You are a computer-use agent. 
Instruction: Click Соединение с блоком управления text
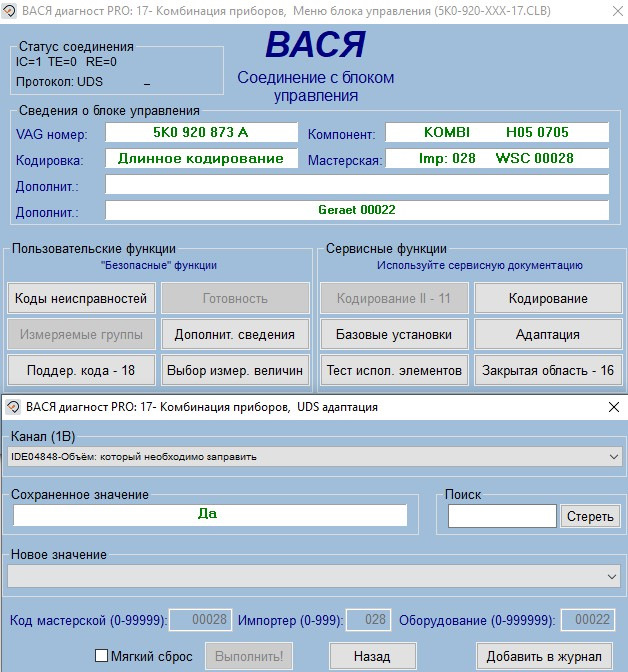pyautogui.click(x=316, y=86)
